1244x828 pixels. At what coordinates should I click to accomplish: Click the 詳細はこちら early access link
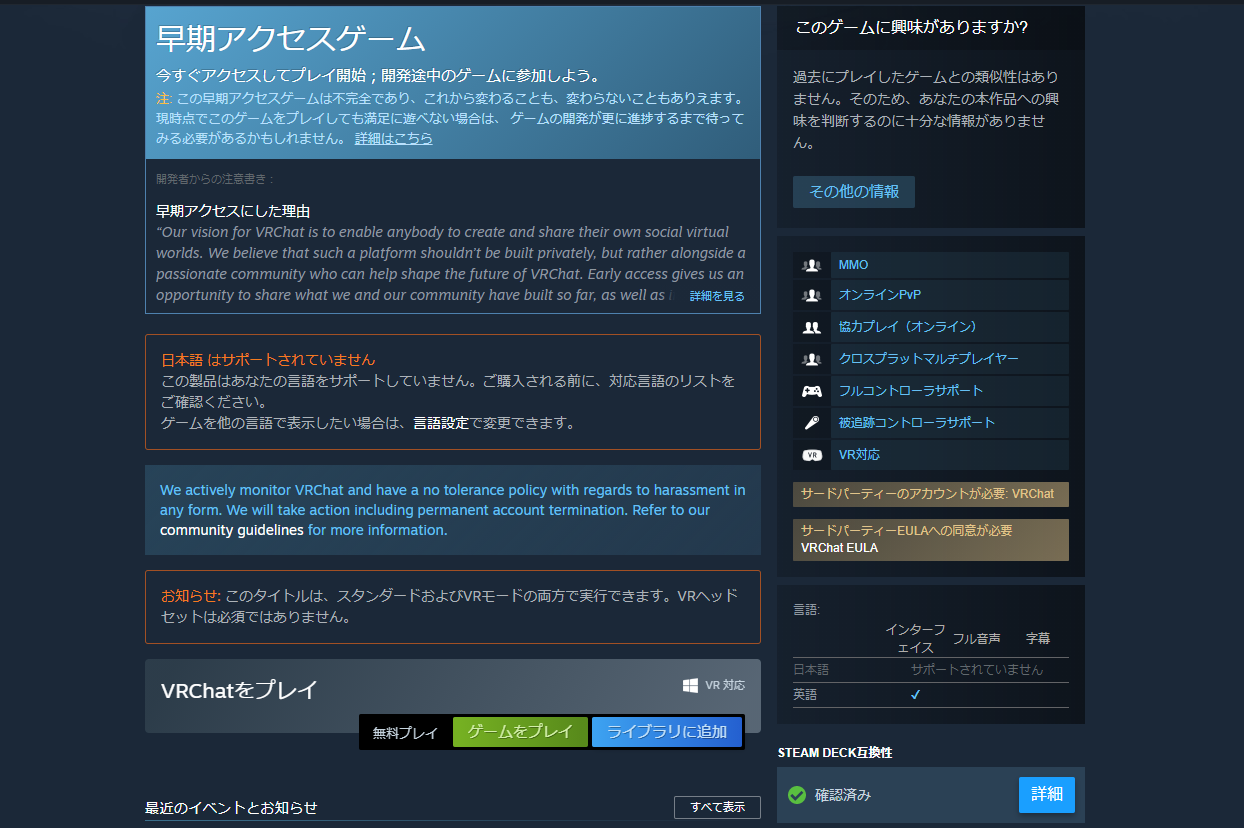click(393, 138)
